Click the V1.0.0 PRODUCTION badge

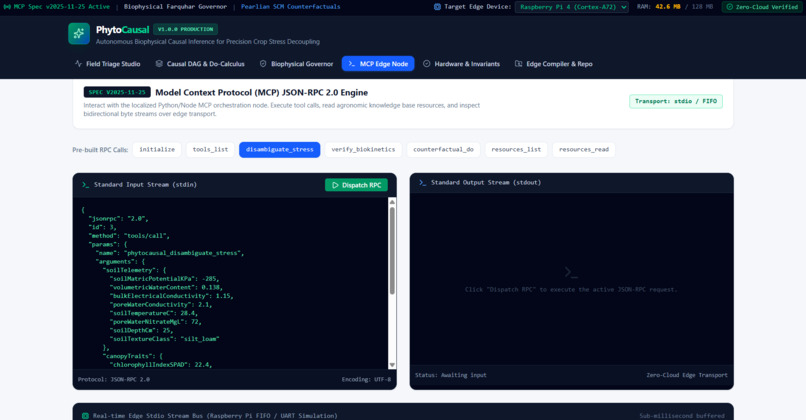tap(185, 29)
